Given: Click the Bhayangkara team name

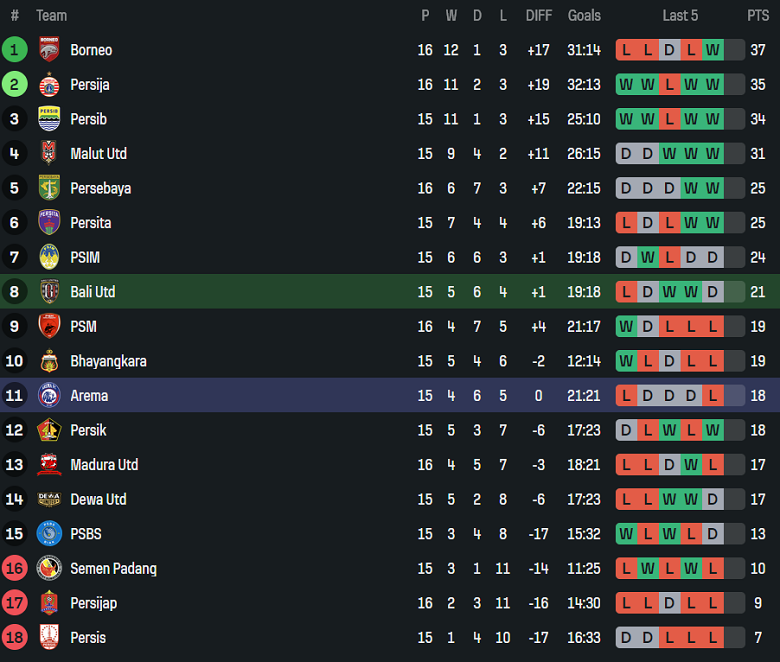Looking at the screenshot, I should coord(108,361).
